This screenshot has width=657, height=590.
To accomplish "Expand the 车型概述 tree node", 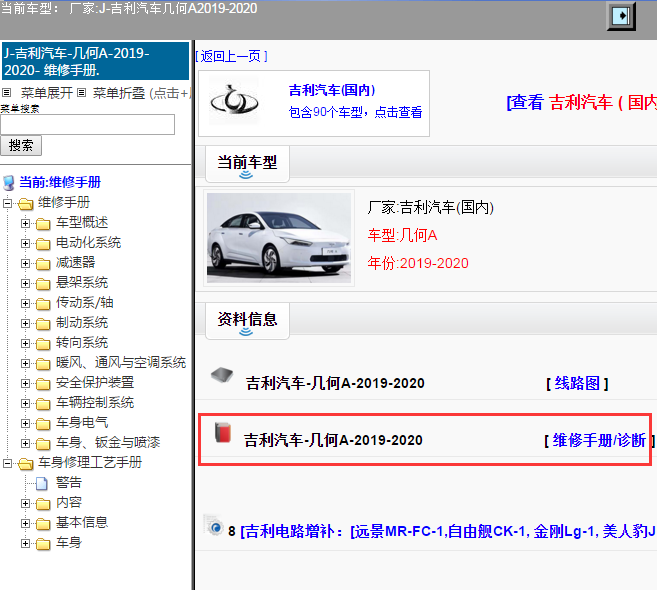I will [x=25, y=224].
